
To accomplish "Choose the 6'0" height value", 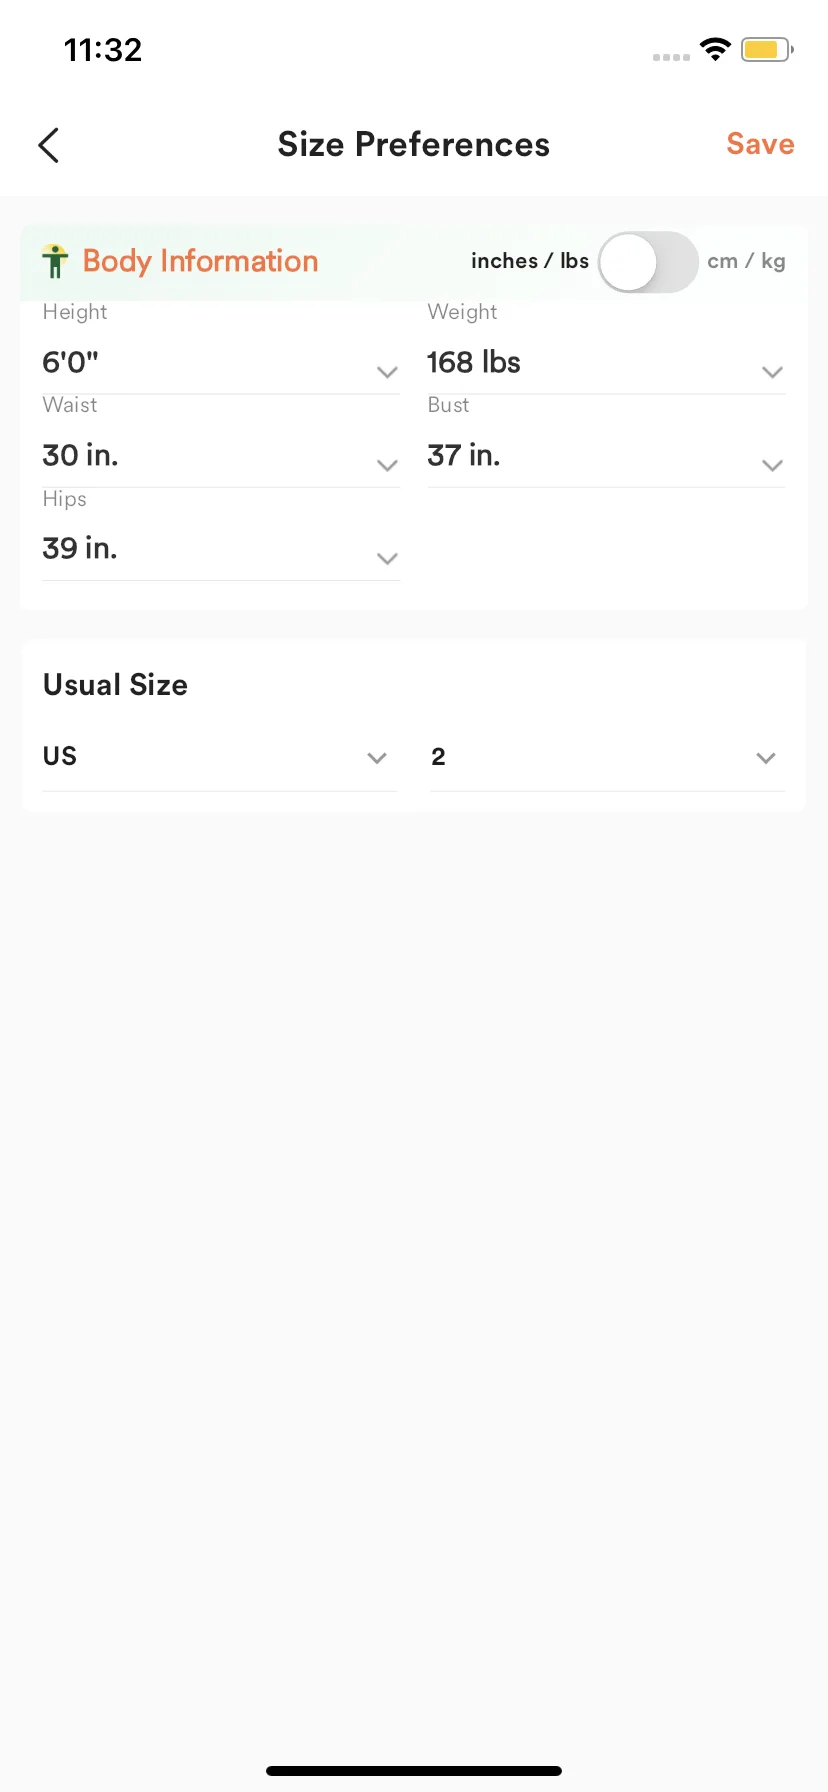I will (x=71, y=362).
